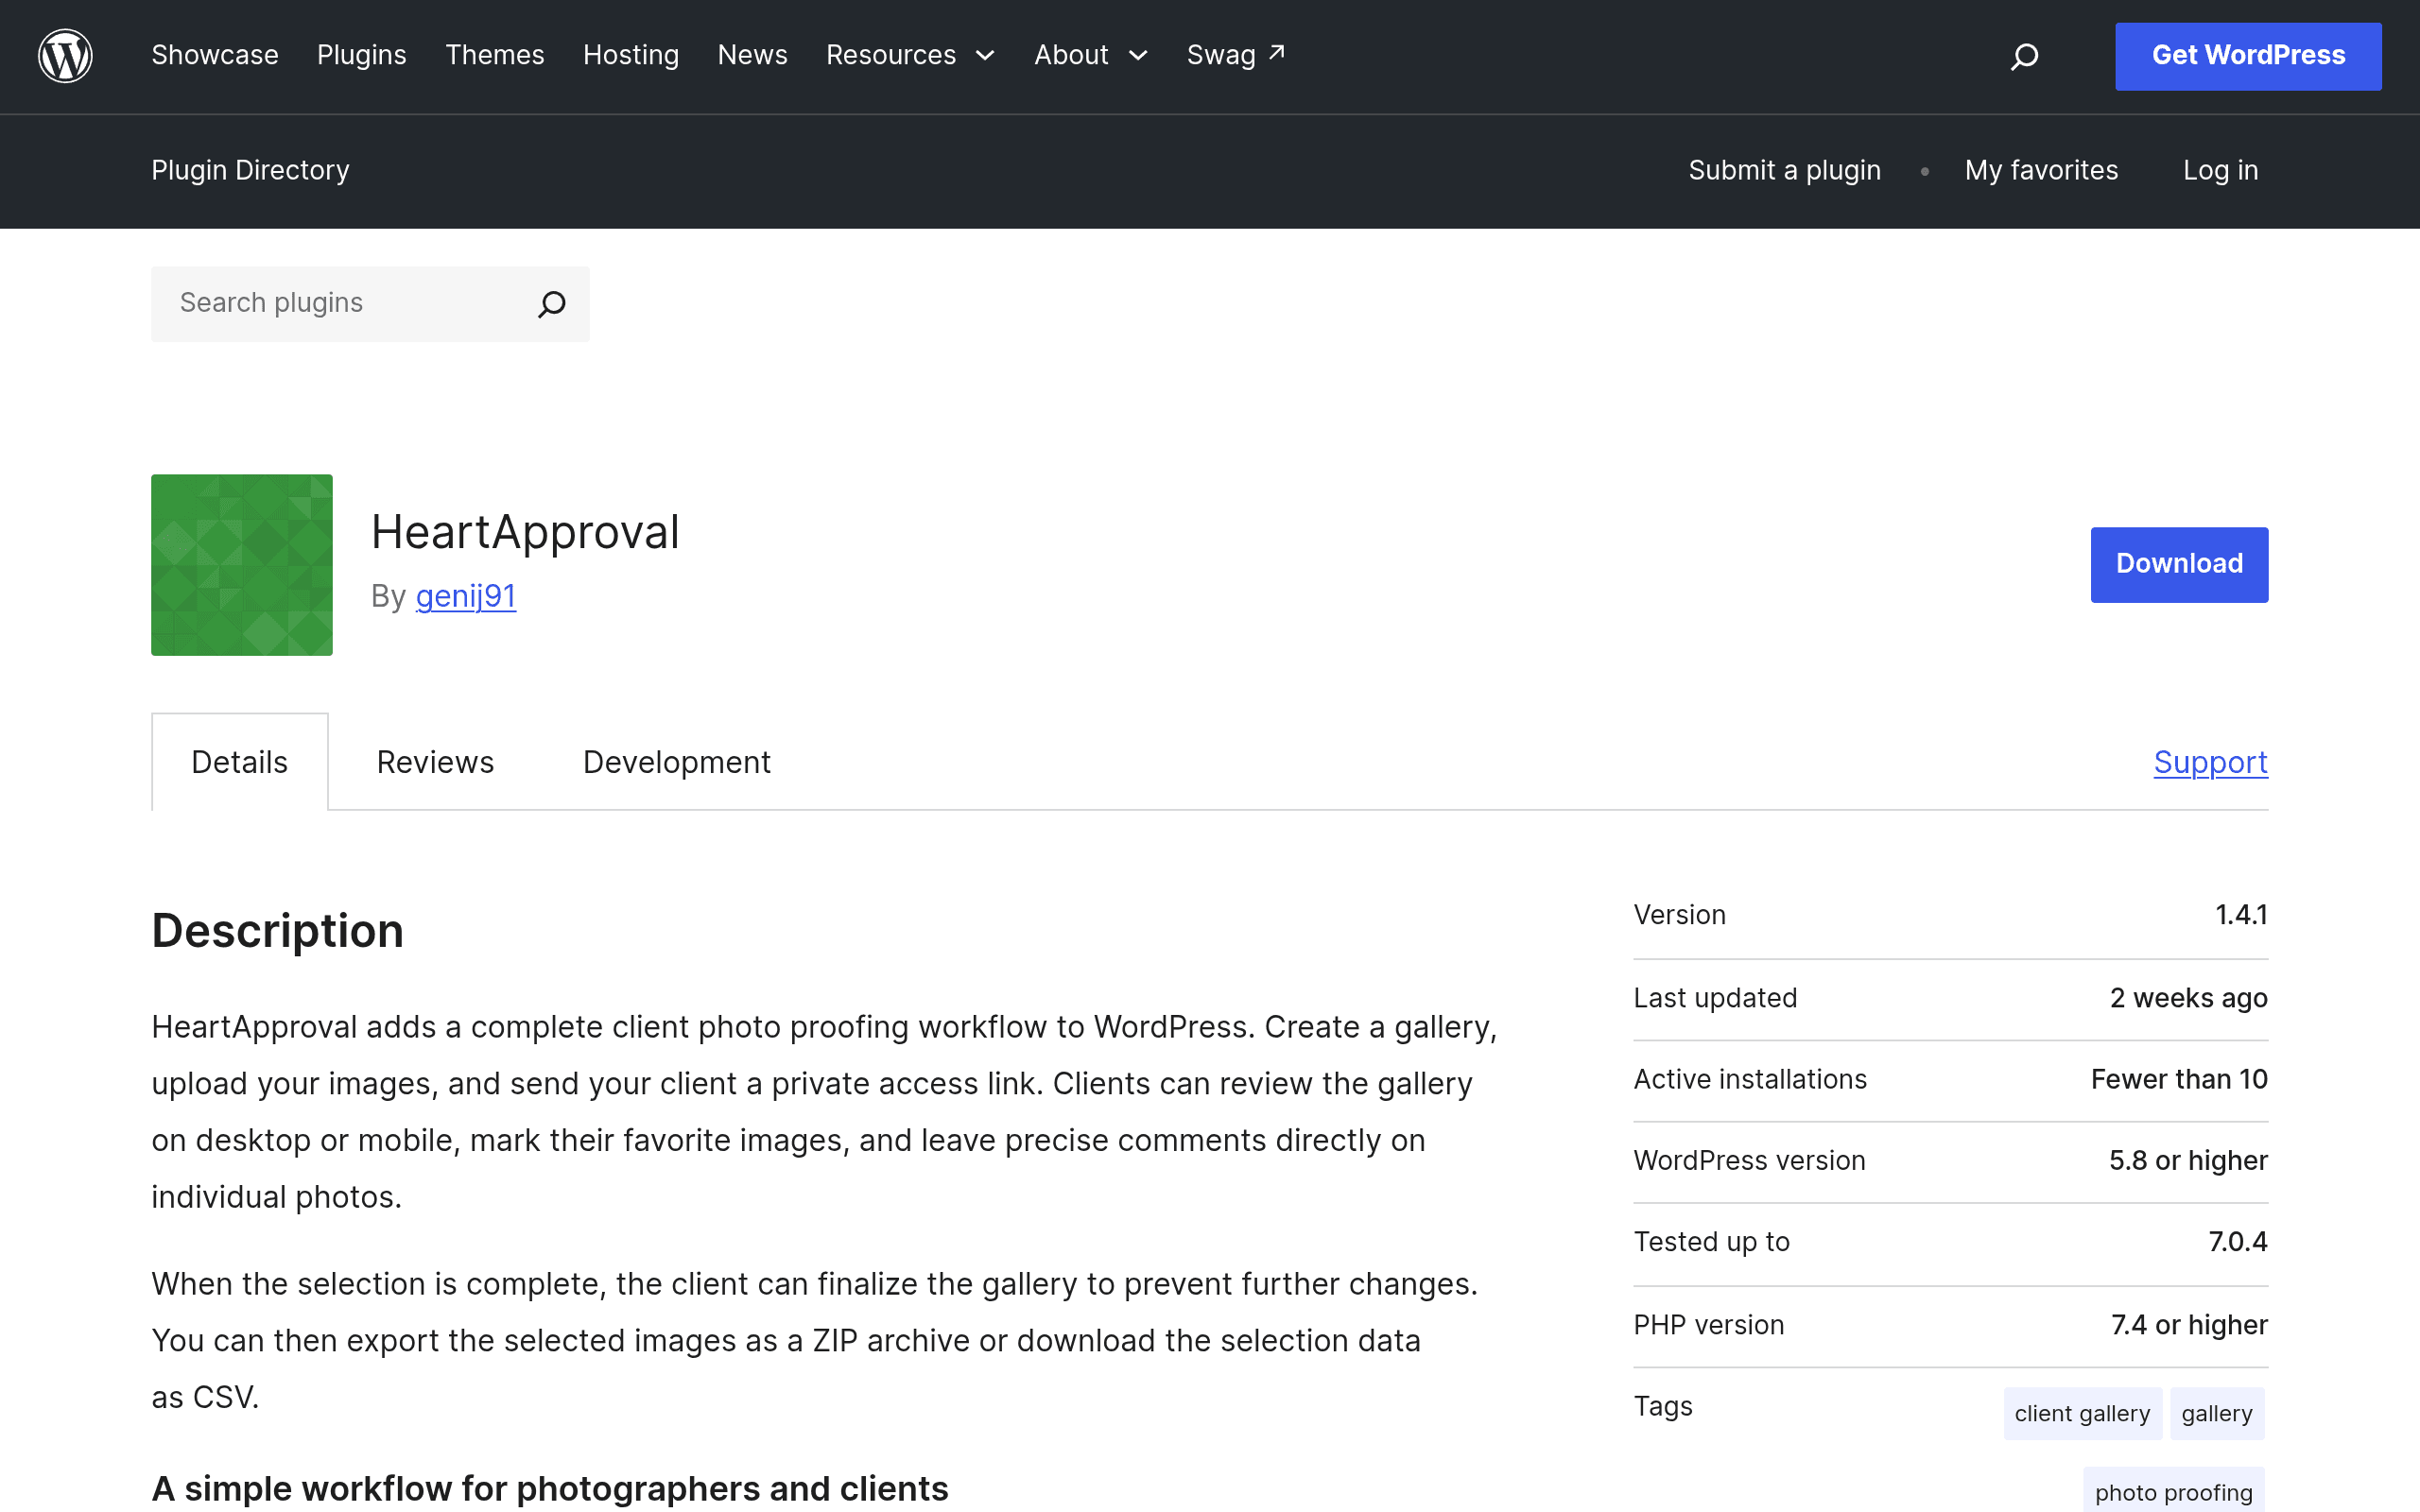
Task: Click the HeartApproval green plugin icon
Action: click(x=242, y=565)
